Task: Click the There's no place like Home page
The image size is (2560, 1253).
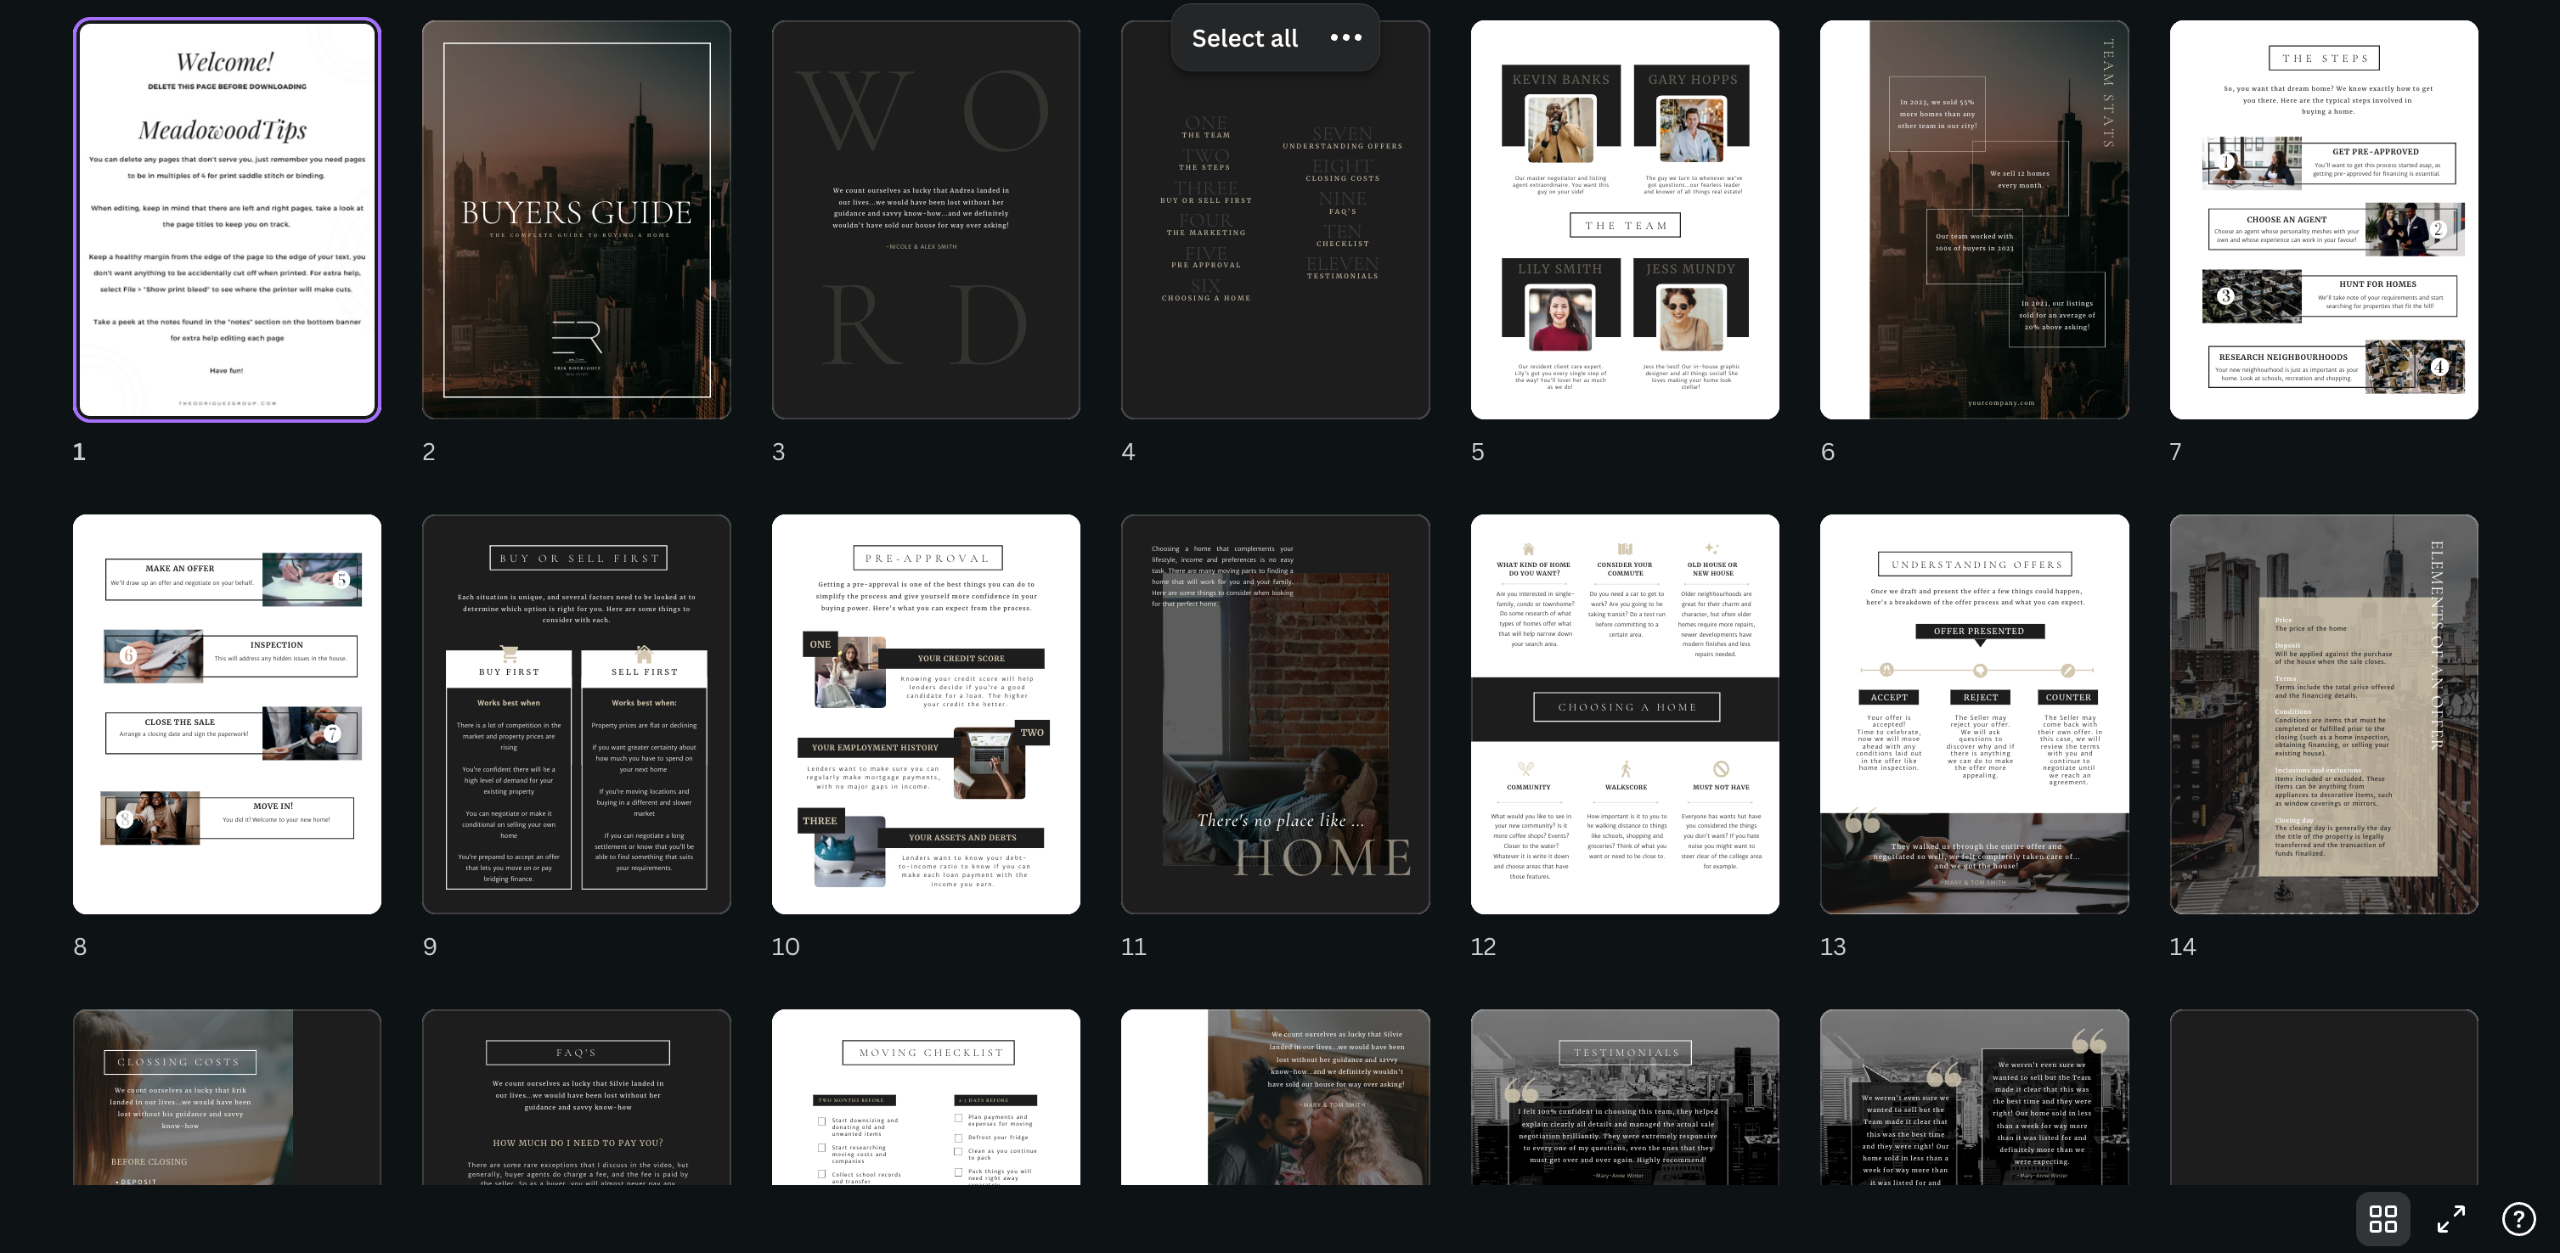Action: click(1275, 714)
